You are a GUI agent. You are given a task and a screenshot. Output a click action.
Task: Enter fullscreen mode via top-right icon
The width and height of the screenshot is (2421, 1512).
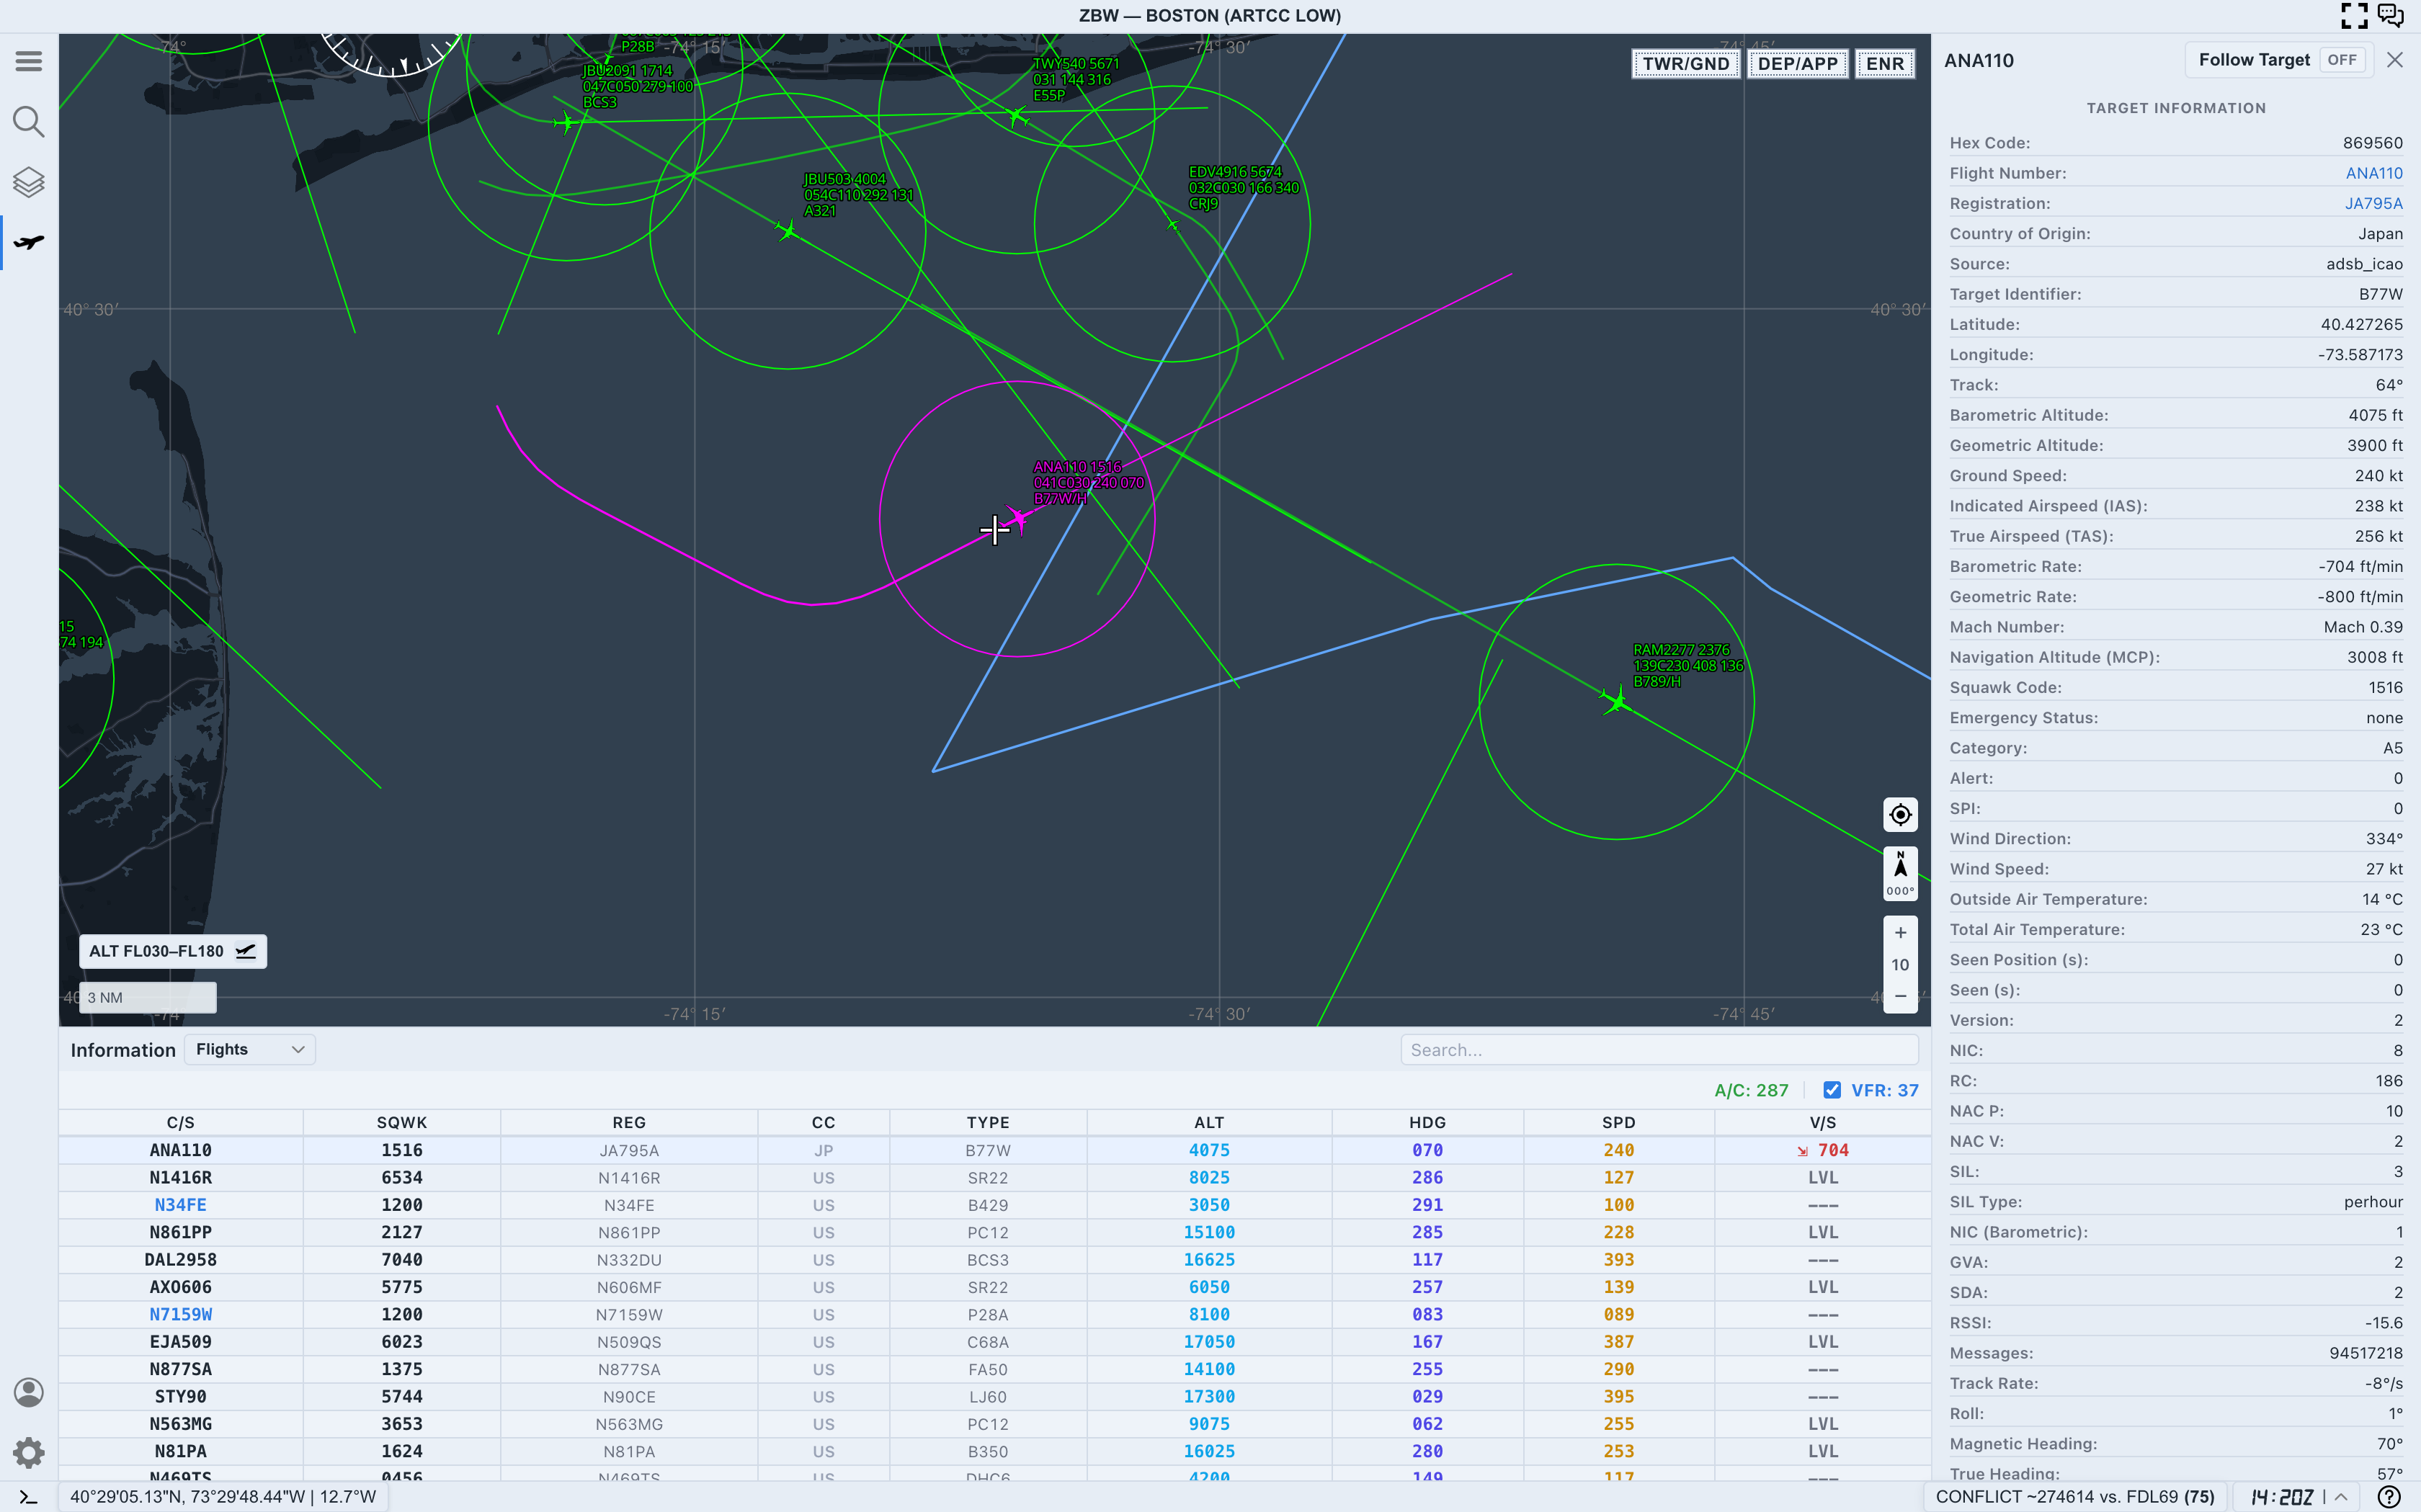2354,15
